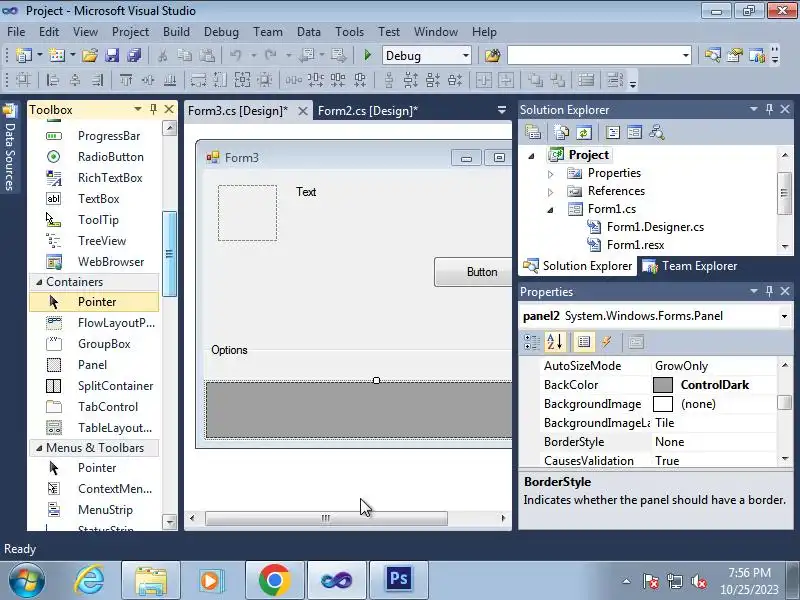This screenshot has height=600, width=800.
Task: Expand the References node in Solution Explorer
Action: point(551,192)
